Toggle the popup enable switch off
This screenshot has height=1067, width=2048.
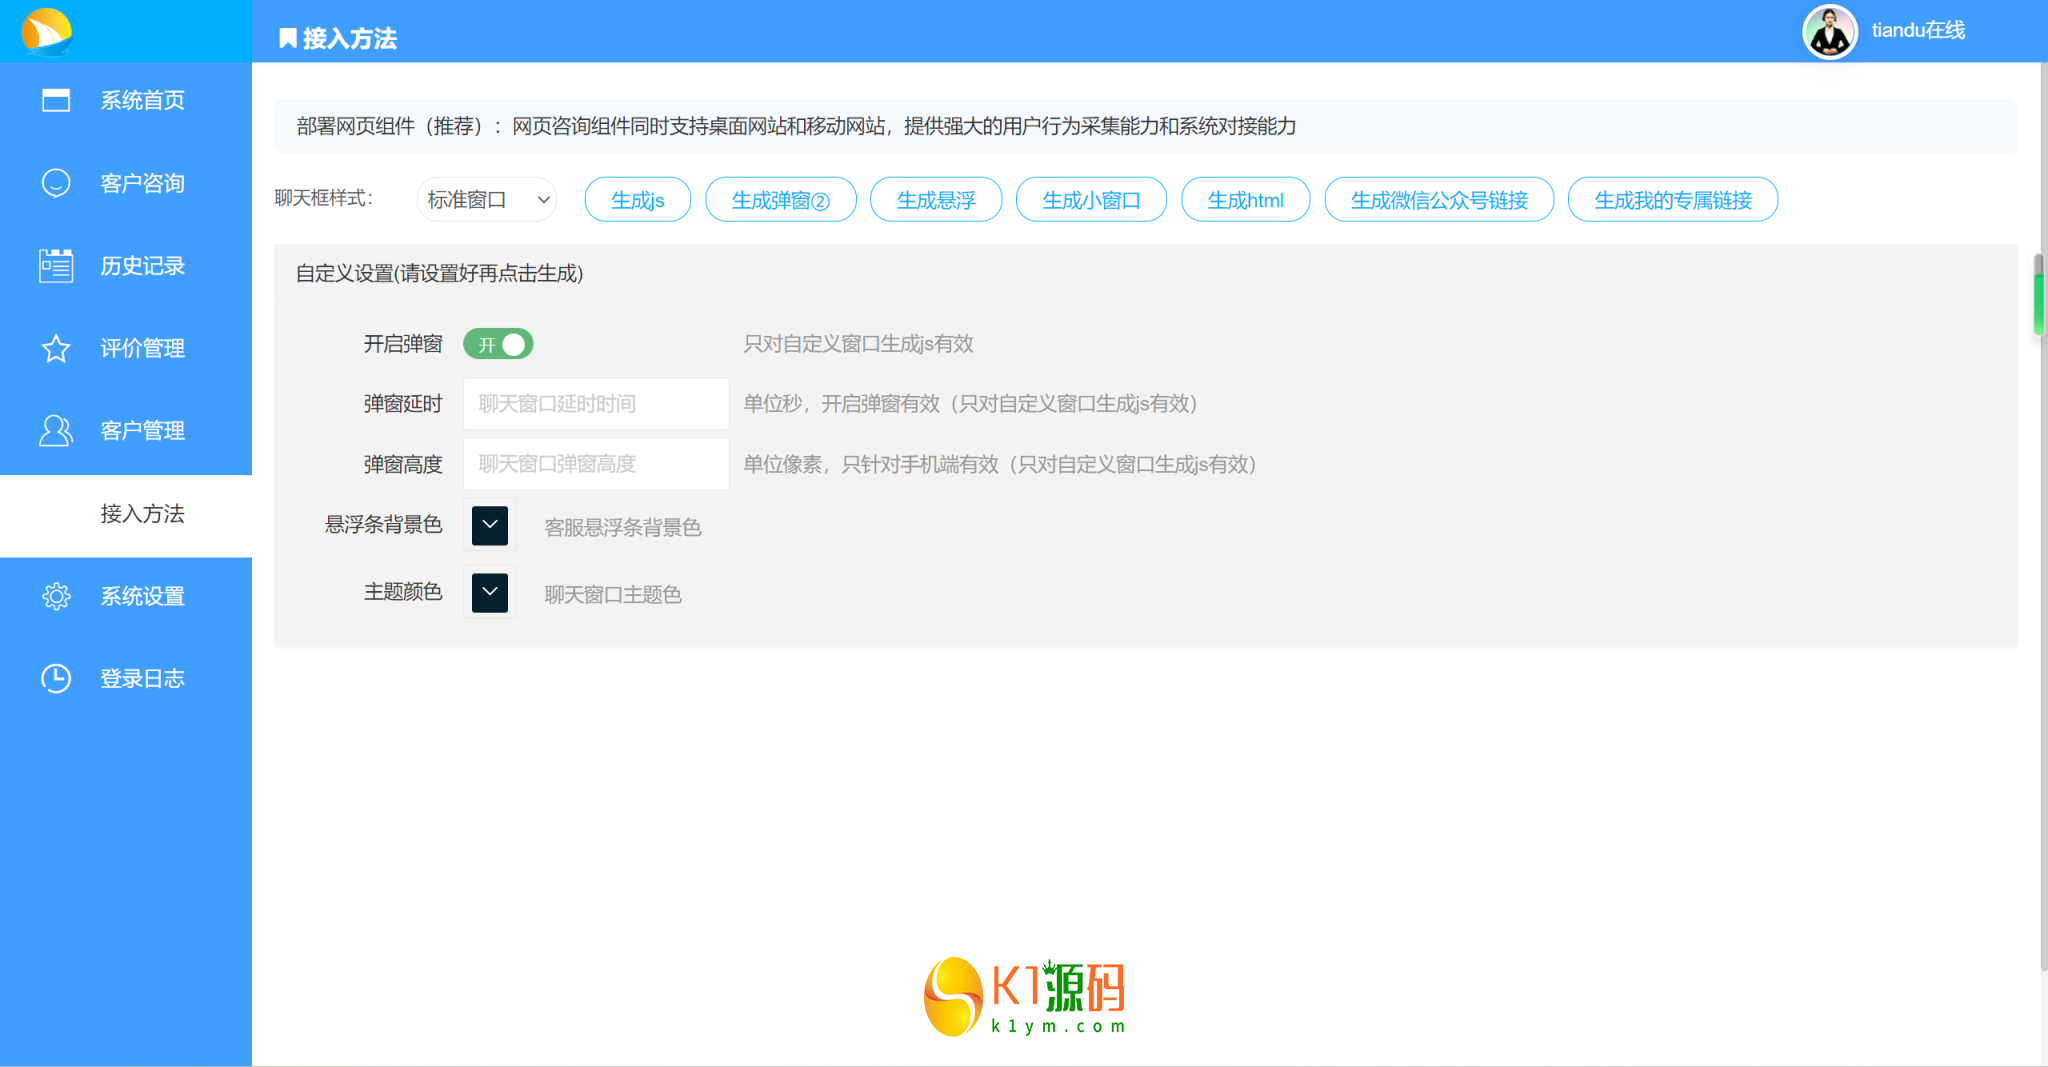(x=497, y=344)
